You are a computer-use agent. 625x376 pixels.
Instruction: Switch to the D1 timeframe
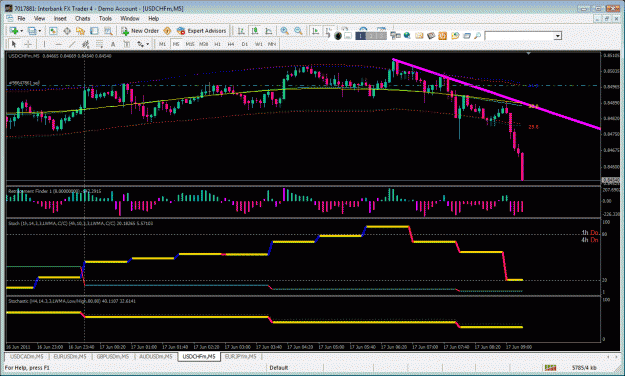click(x=245, y=44)
